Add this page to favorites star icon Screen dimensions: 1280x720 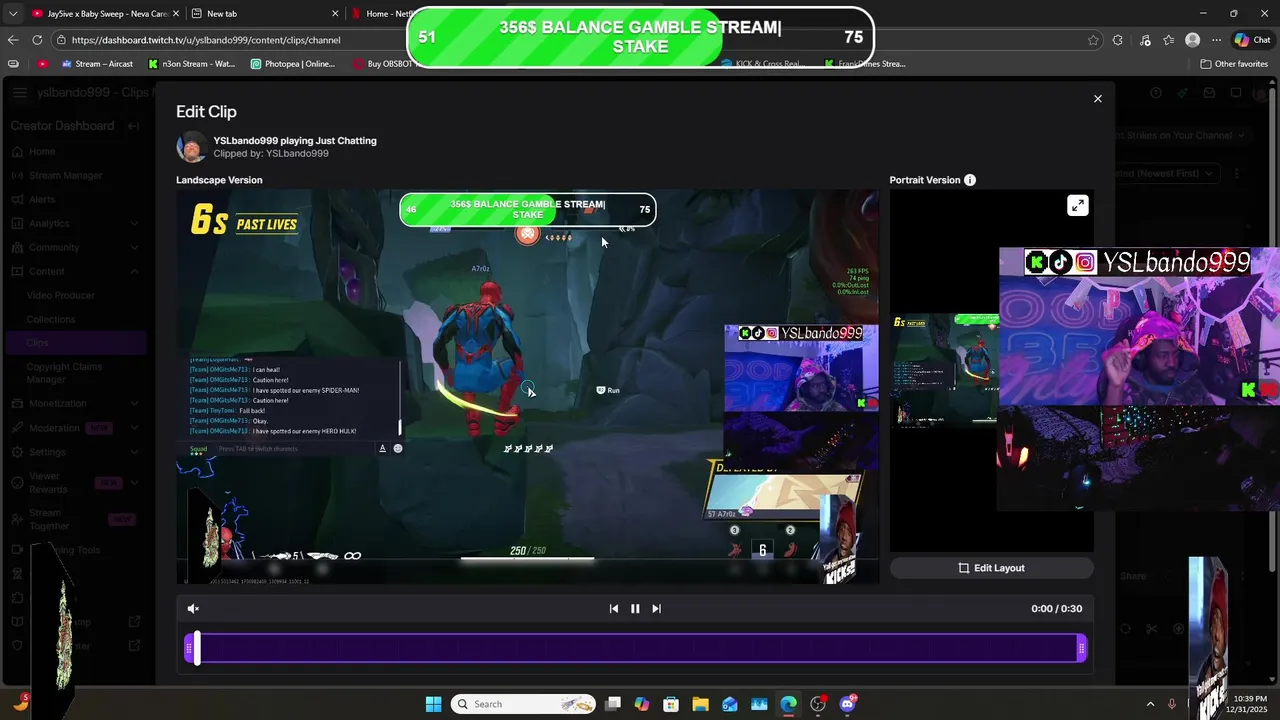(x=1093, y=40)
